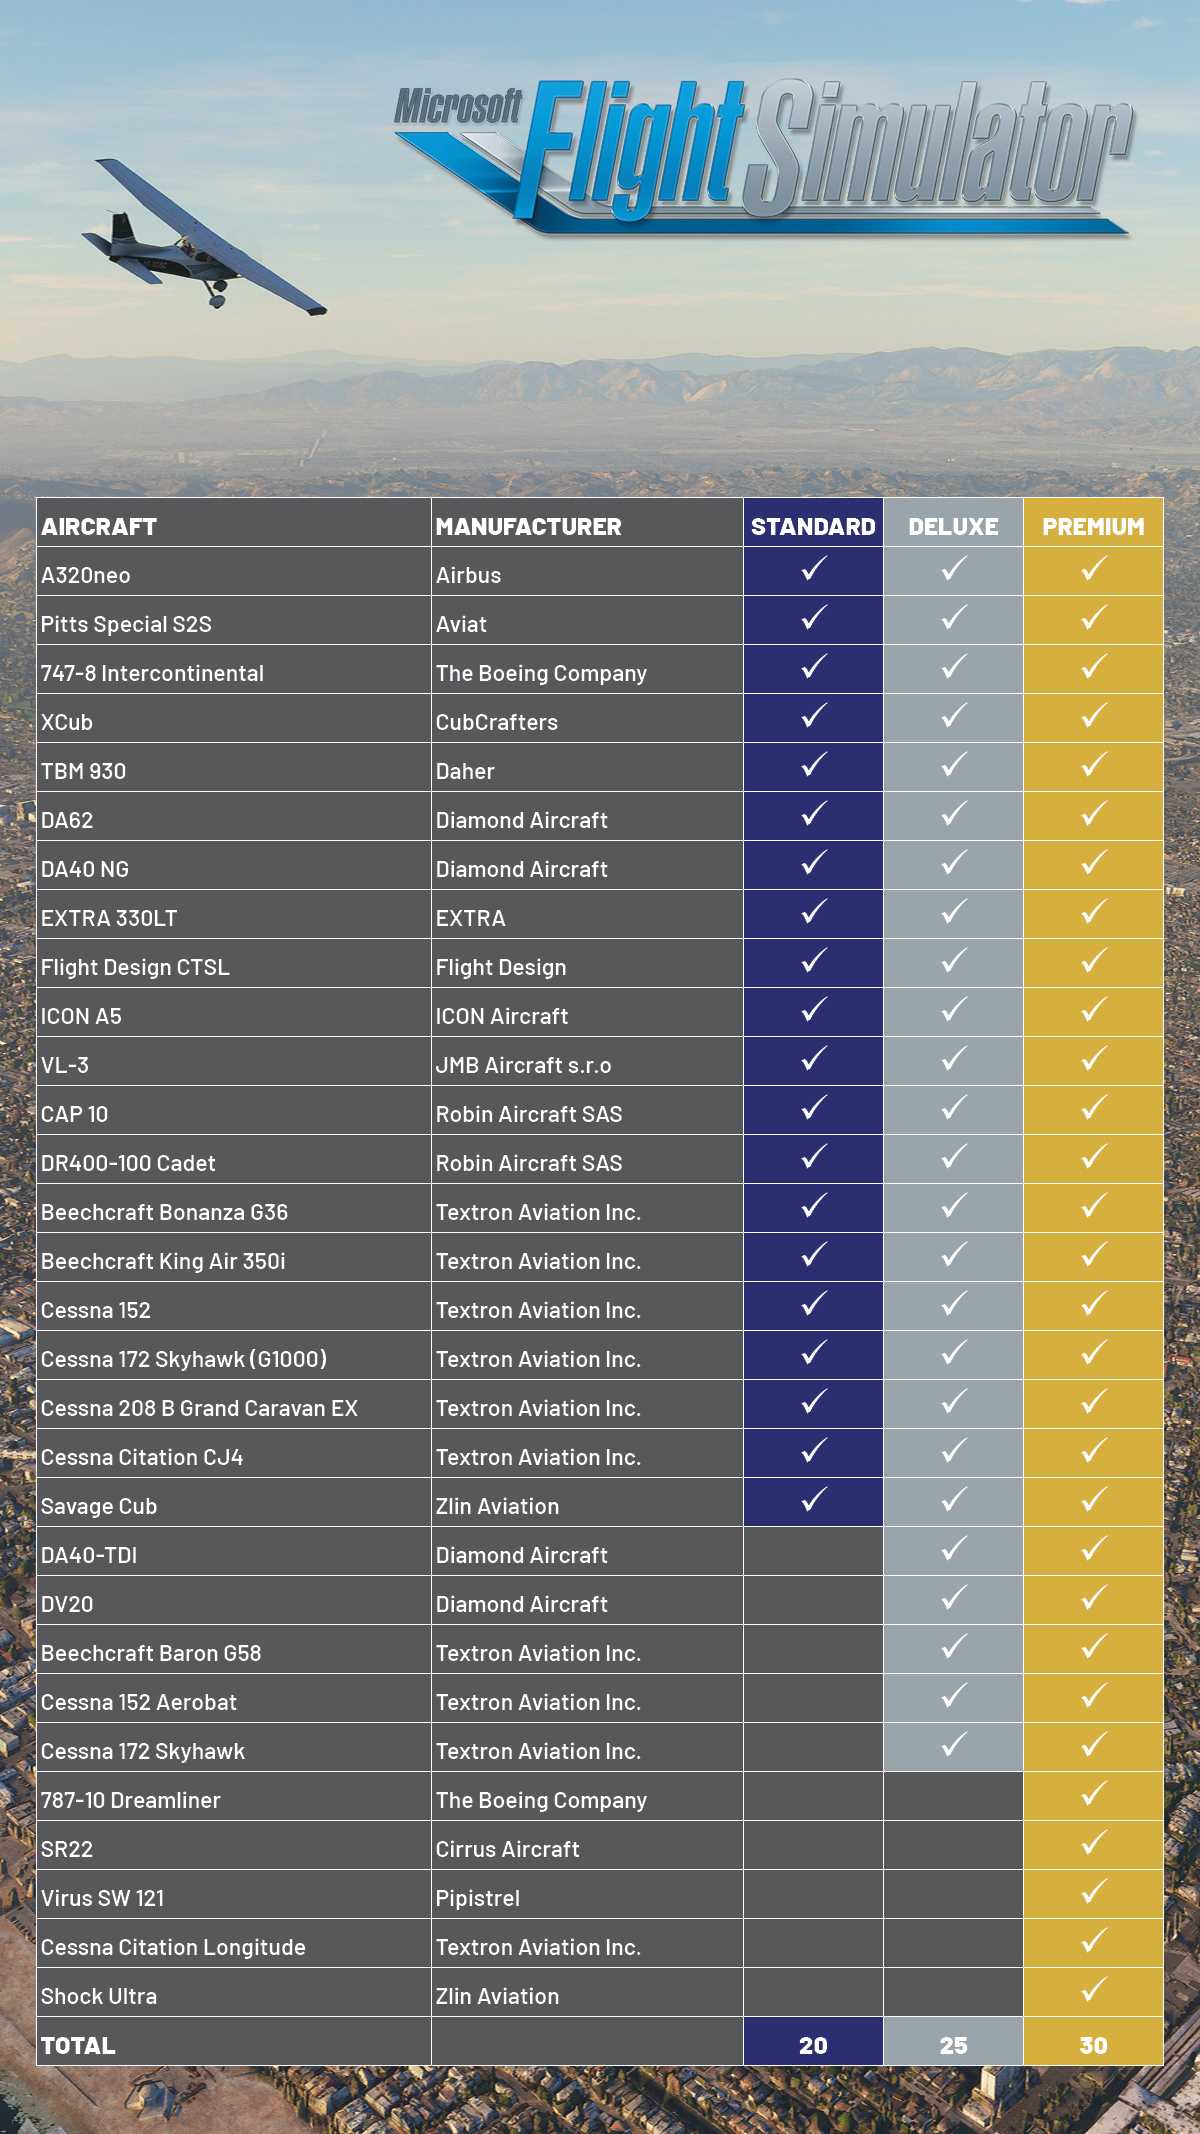
Task: Click the Premium checkmark for SR22
Action: pos(1094,1844)
